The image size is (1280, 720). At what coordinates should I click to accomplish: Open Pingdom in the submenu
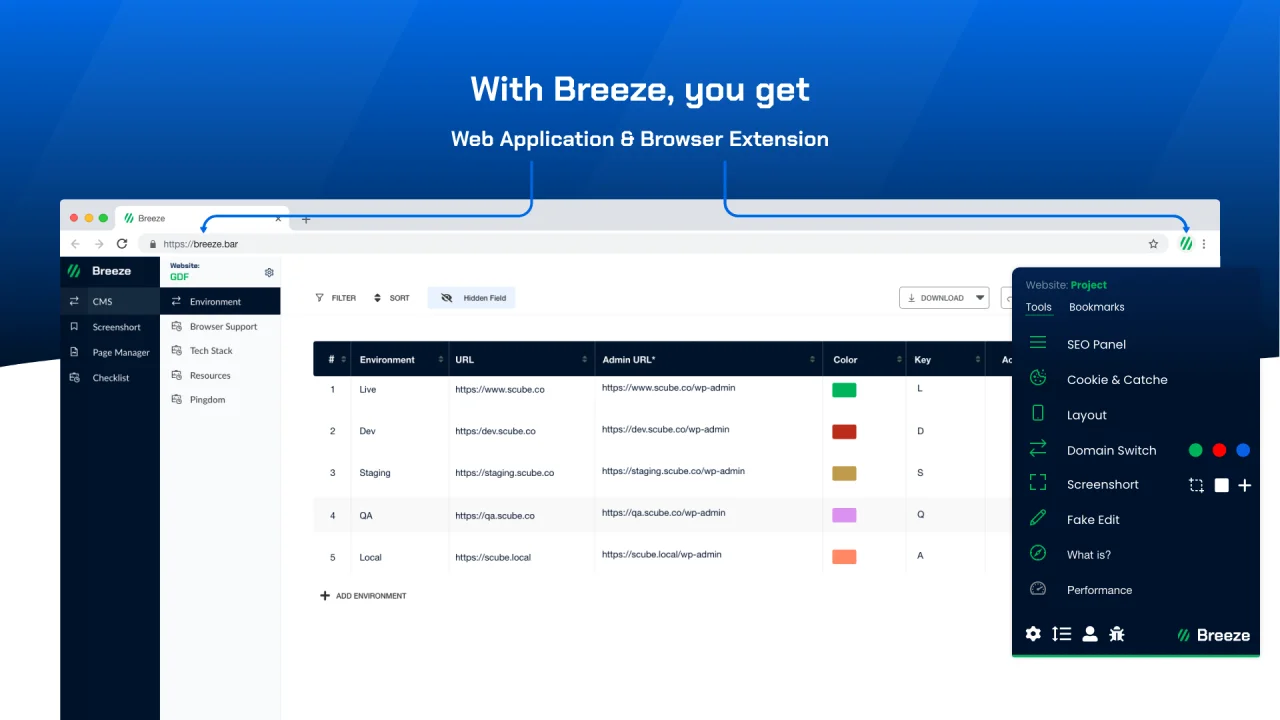(x=220, y=400)
